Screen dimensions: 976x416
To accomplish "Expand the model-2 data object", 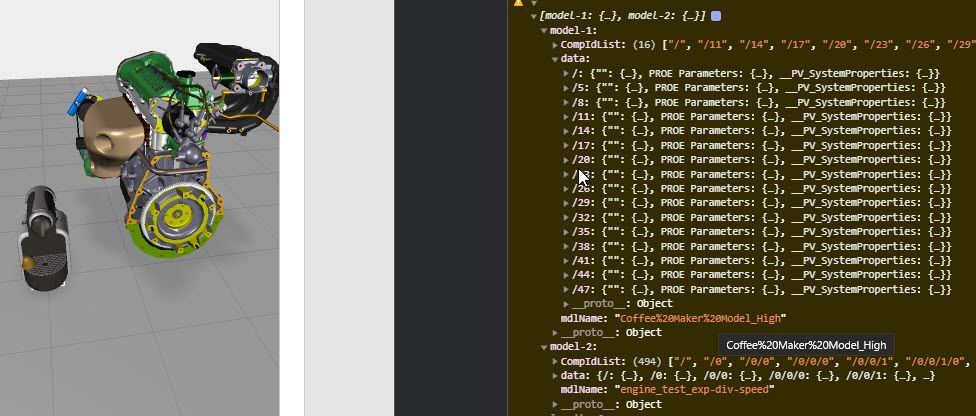I will [555, 376].
